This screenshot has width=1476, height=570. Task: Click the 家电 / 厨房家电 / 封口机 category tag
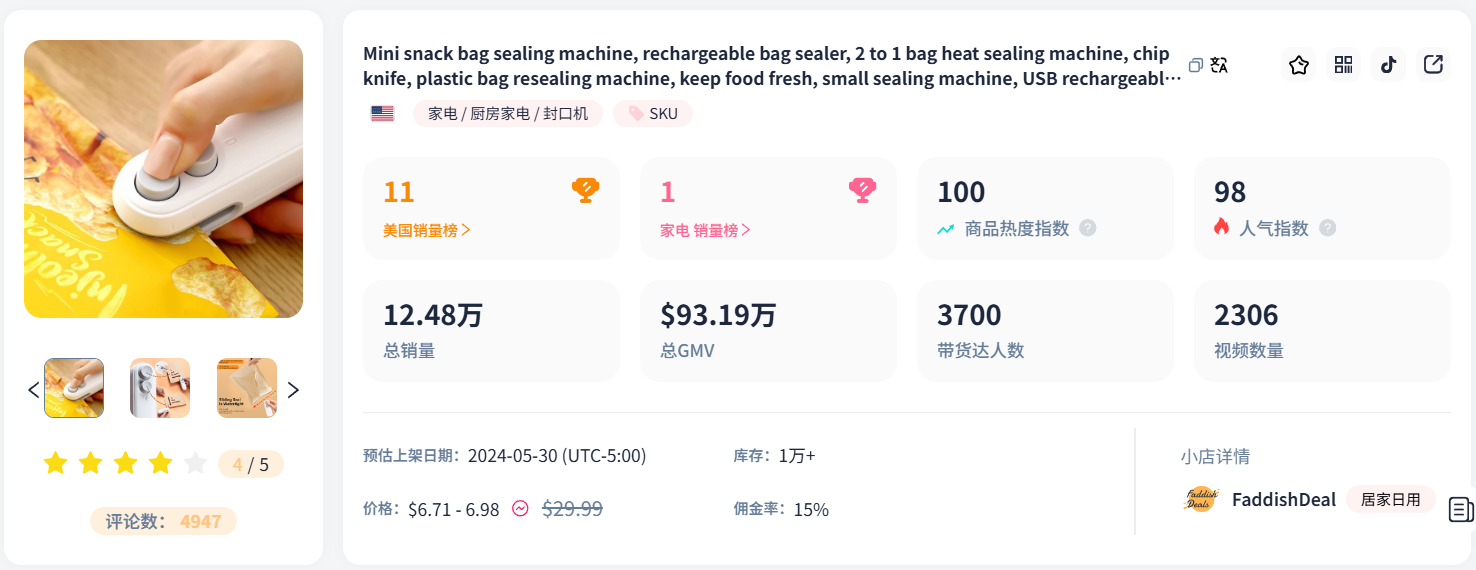pos(508,114)
